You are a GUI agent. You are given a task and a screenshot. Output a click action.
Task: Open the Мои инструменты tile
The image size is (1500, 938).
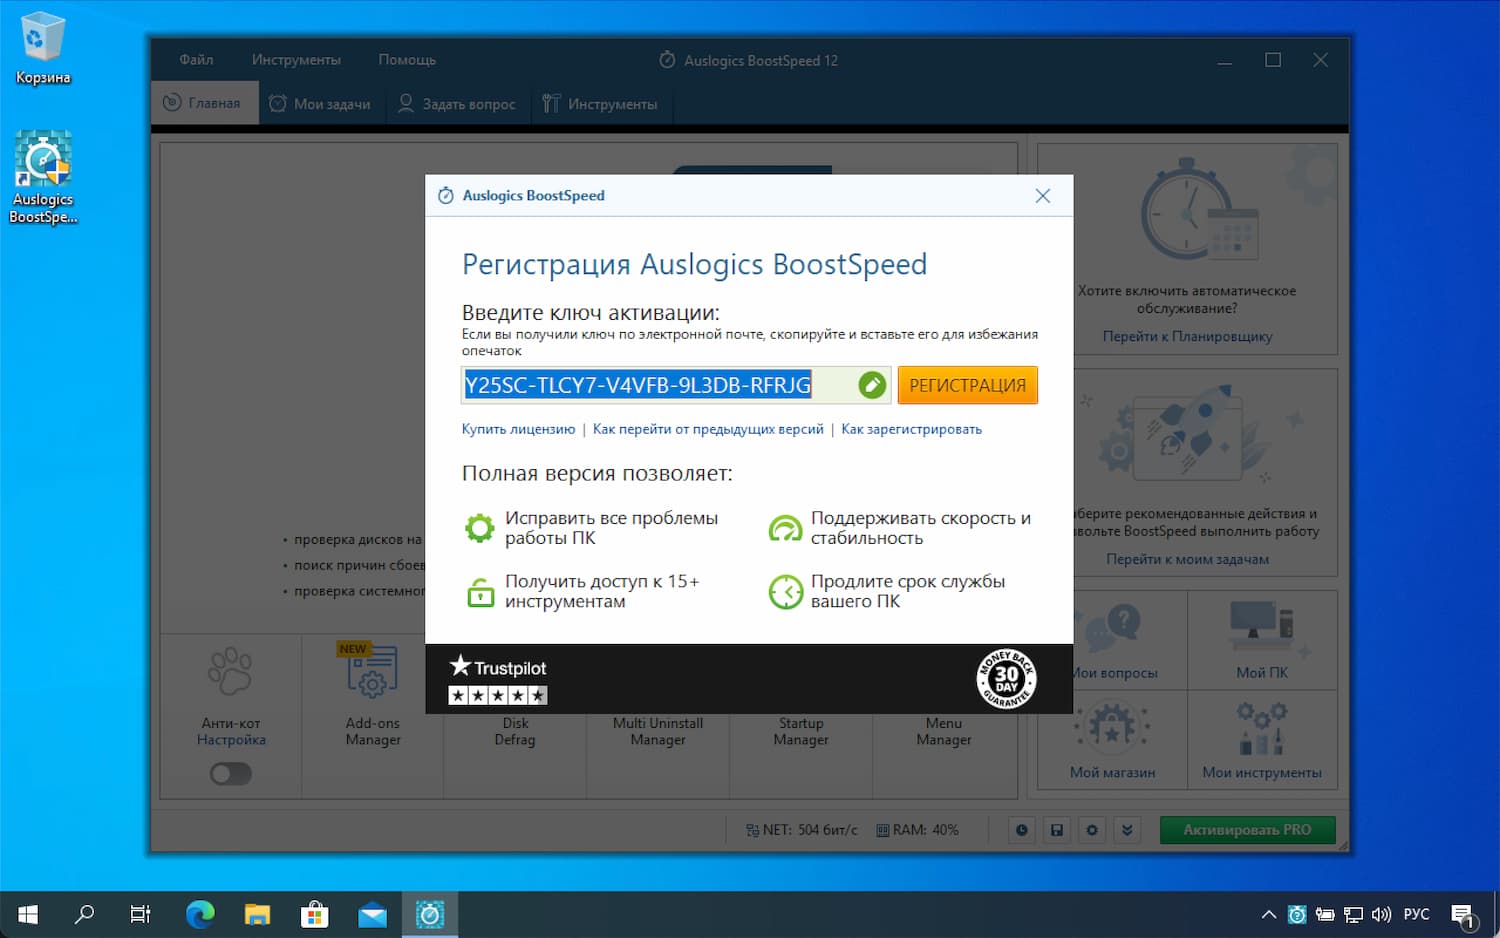[x=1262, y=739]
